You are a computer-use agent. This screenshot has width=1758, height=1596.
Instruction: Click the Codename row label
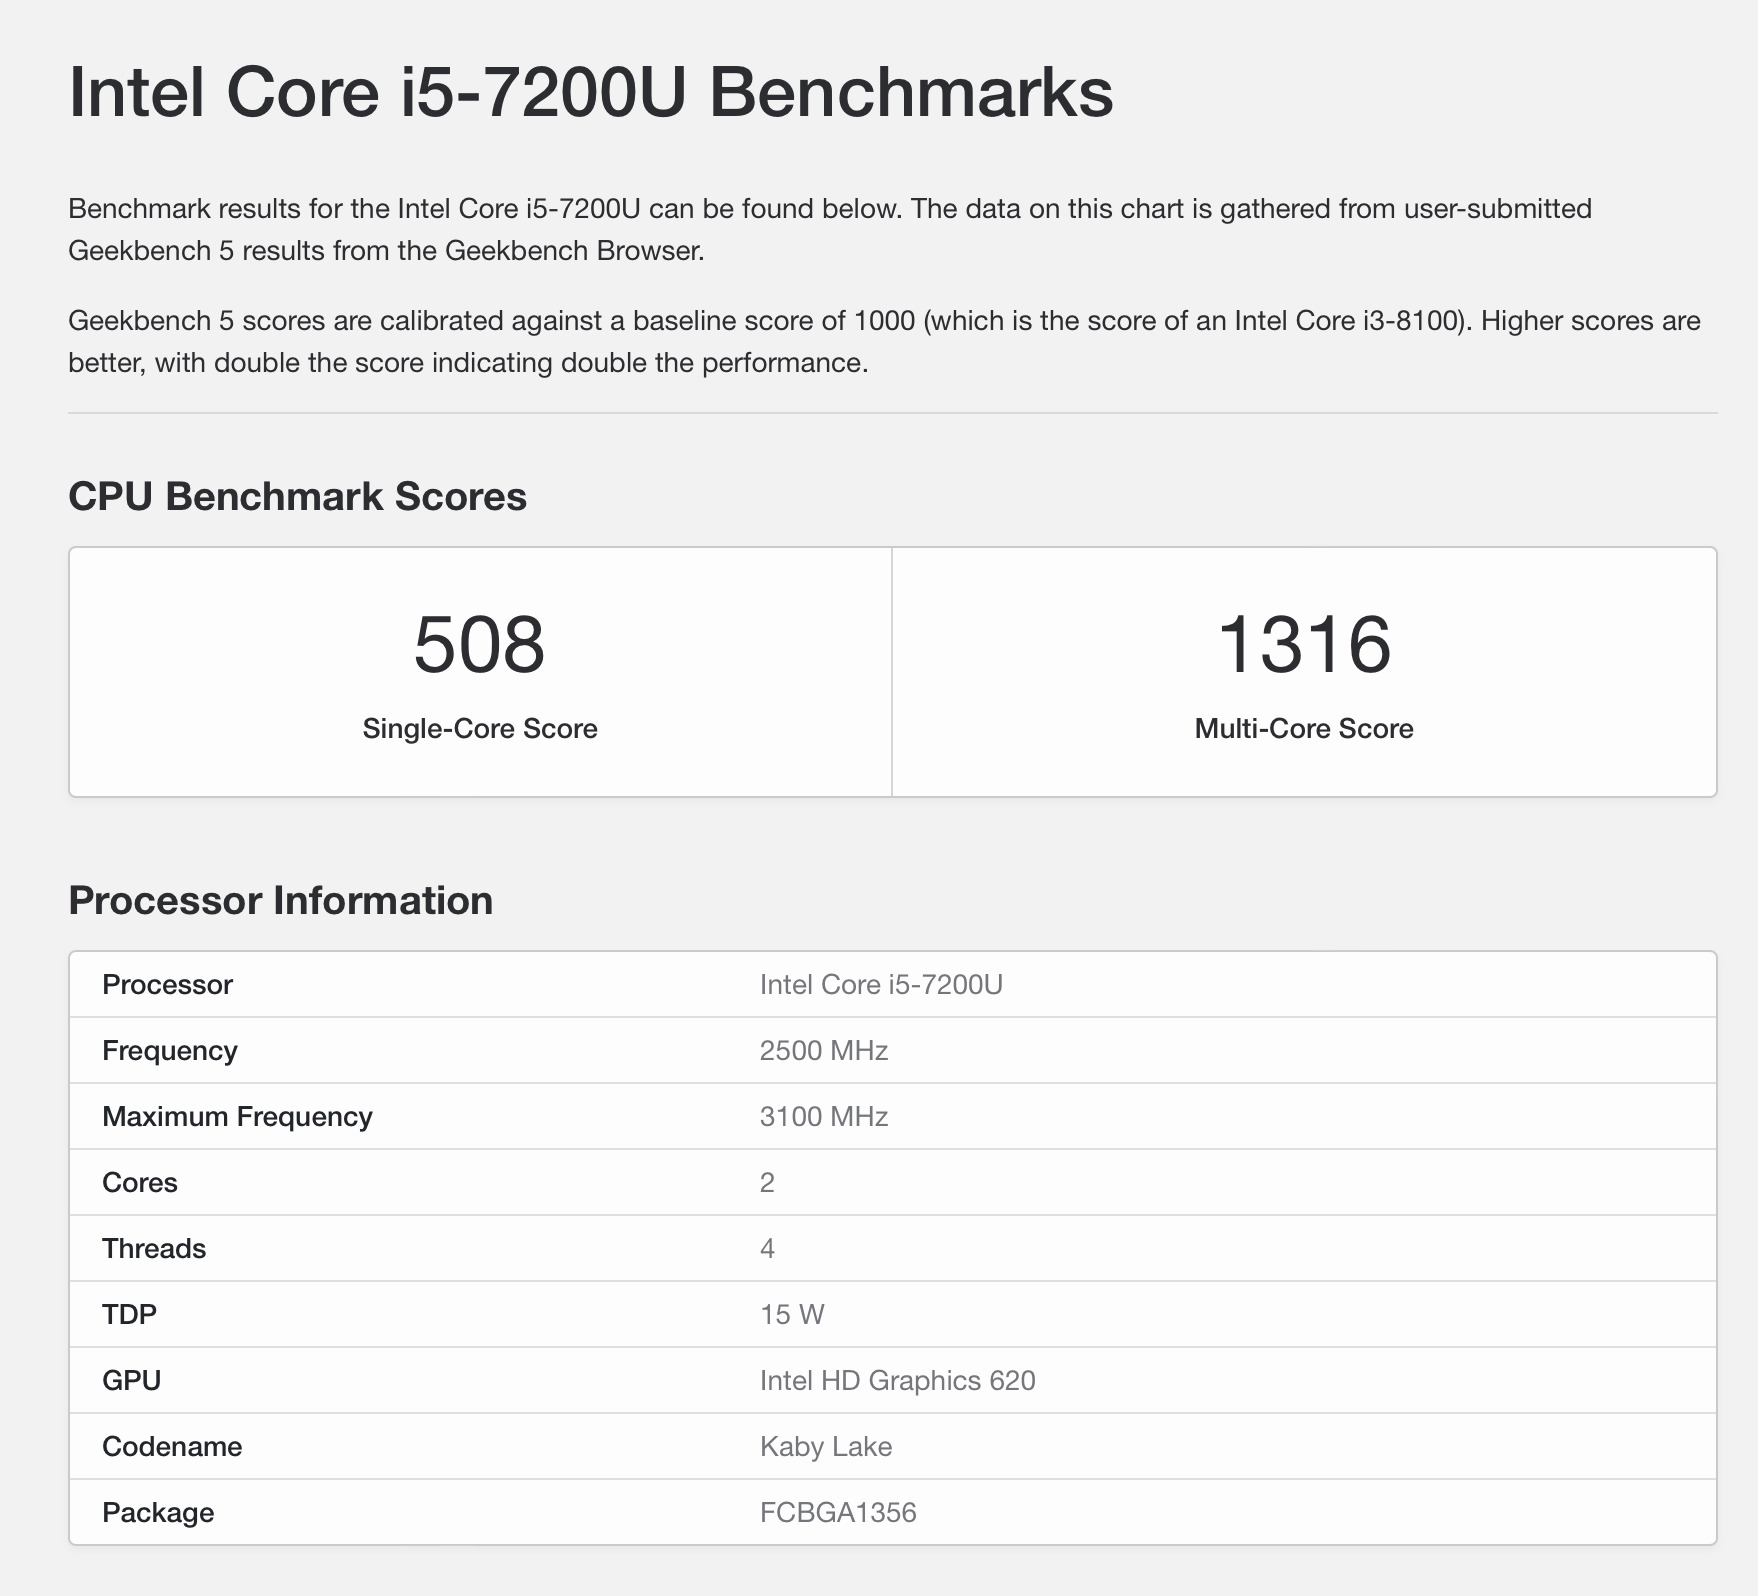(x=172, y=1447)
